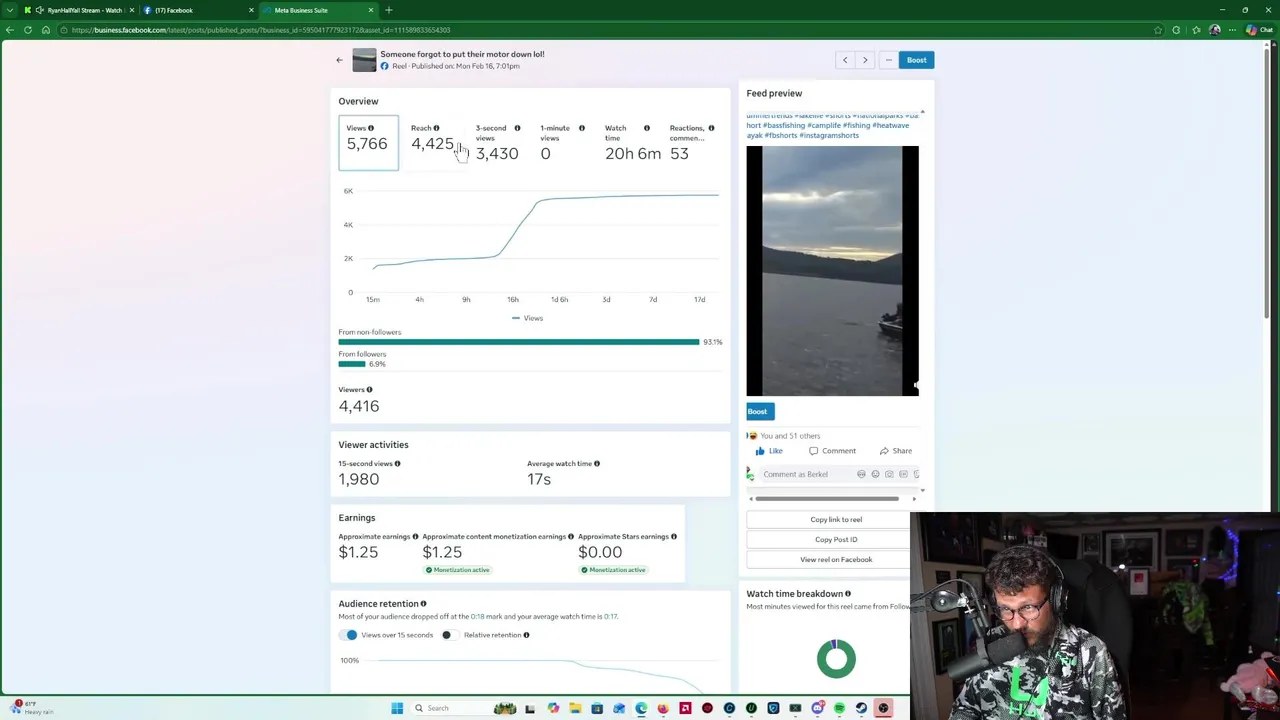This screenshot has height=720, width=1280.
Task: Click the feed preview horizontal scrollbar
Action: 827,498
